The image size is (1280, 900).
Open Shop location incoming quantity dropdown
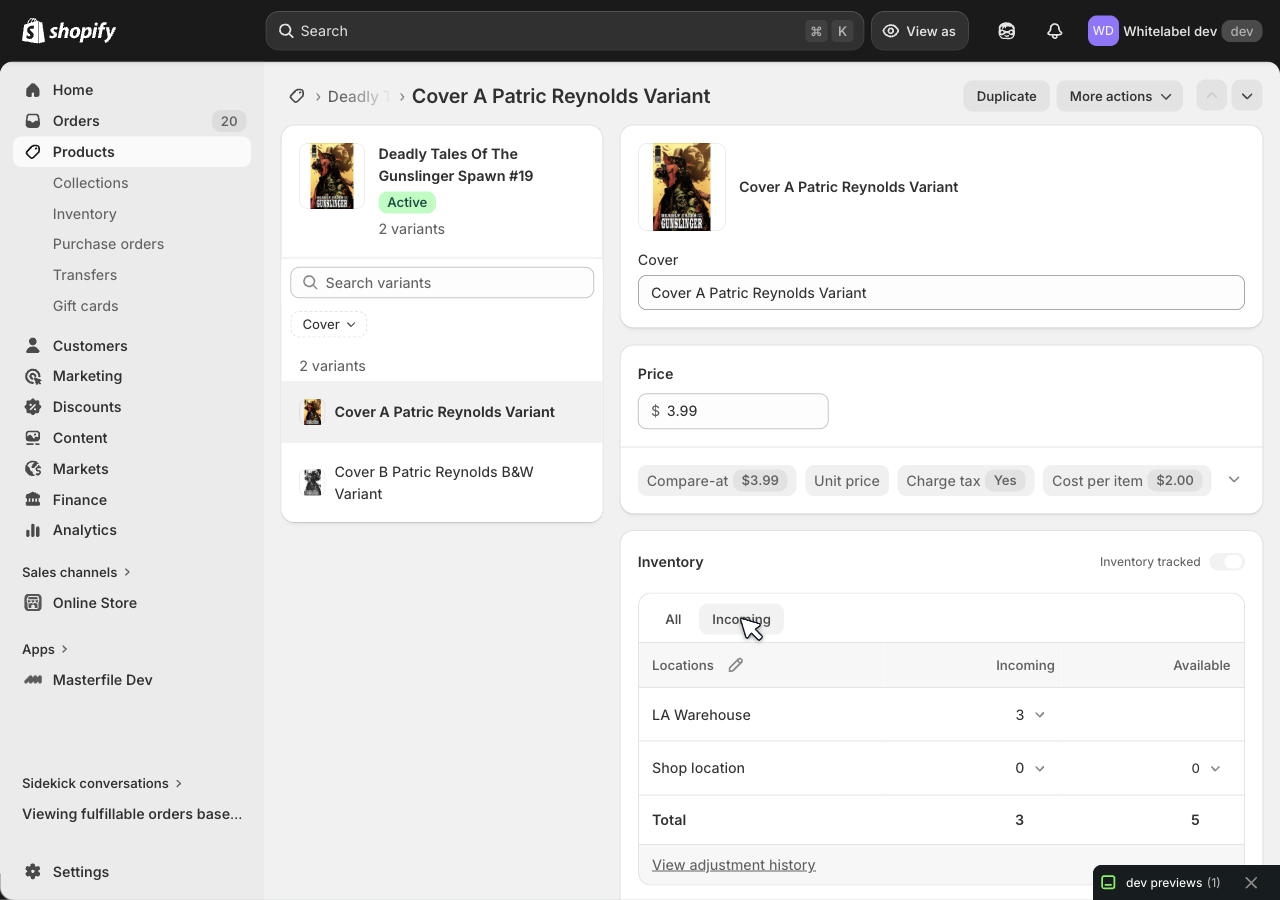[1030, 768]
